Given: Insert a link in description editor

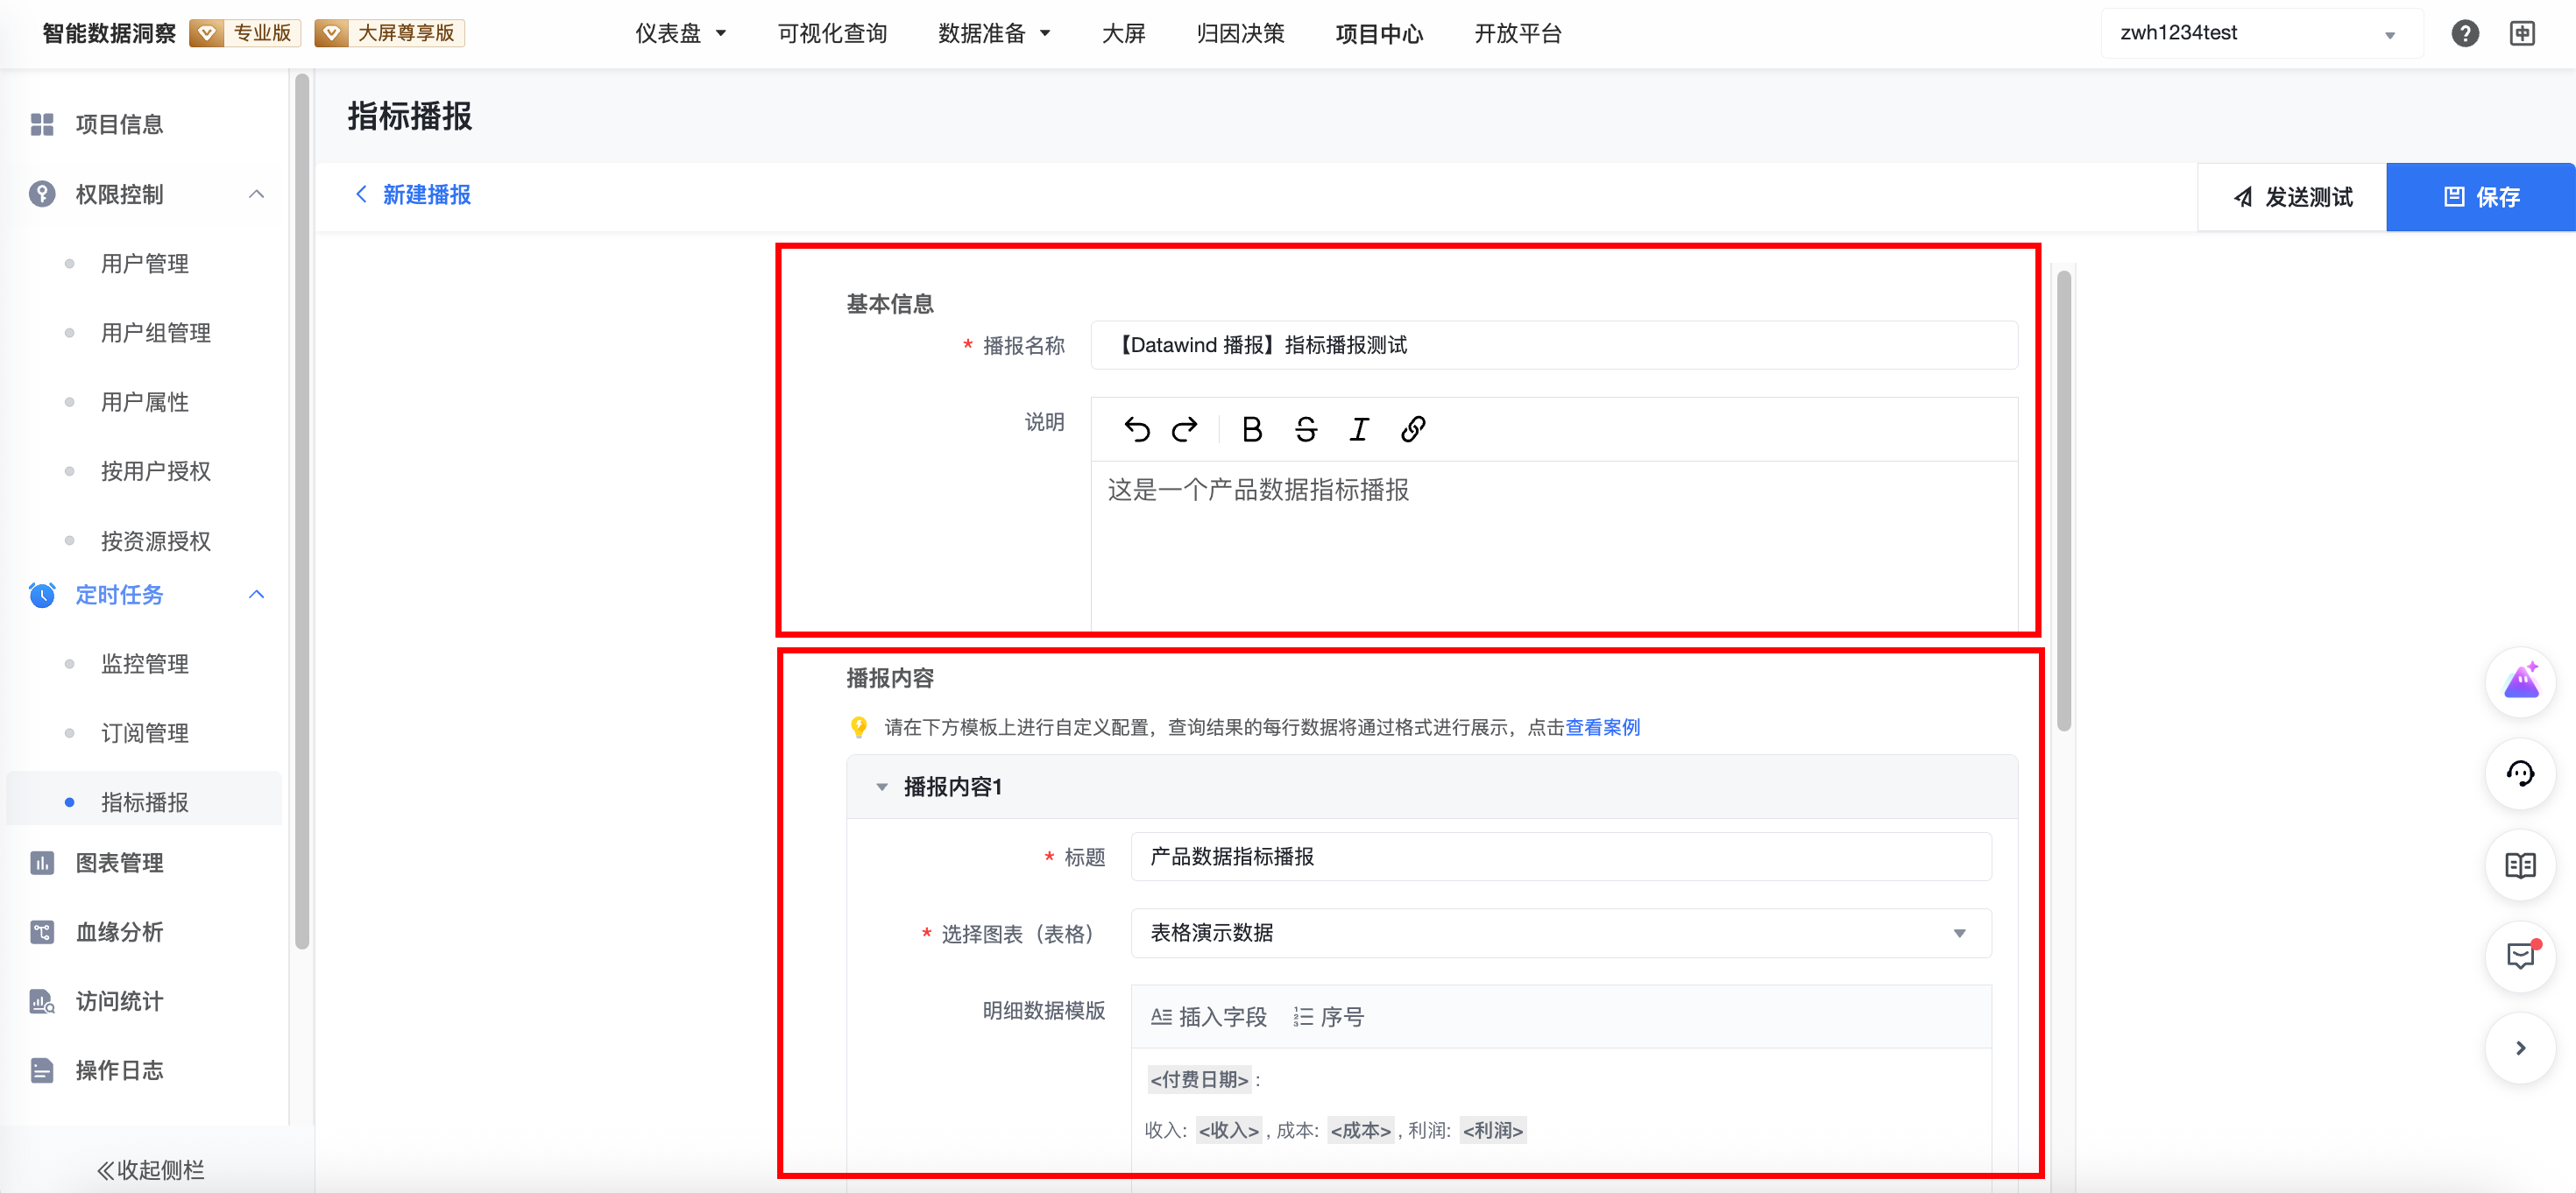Looking at the screenshot, I should pos(1412,429).
